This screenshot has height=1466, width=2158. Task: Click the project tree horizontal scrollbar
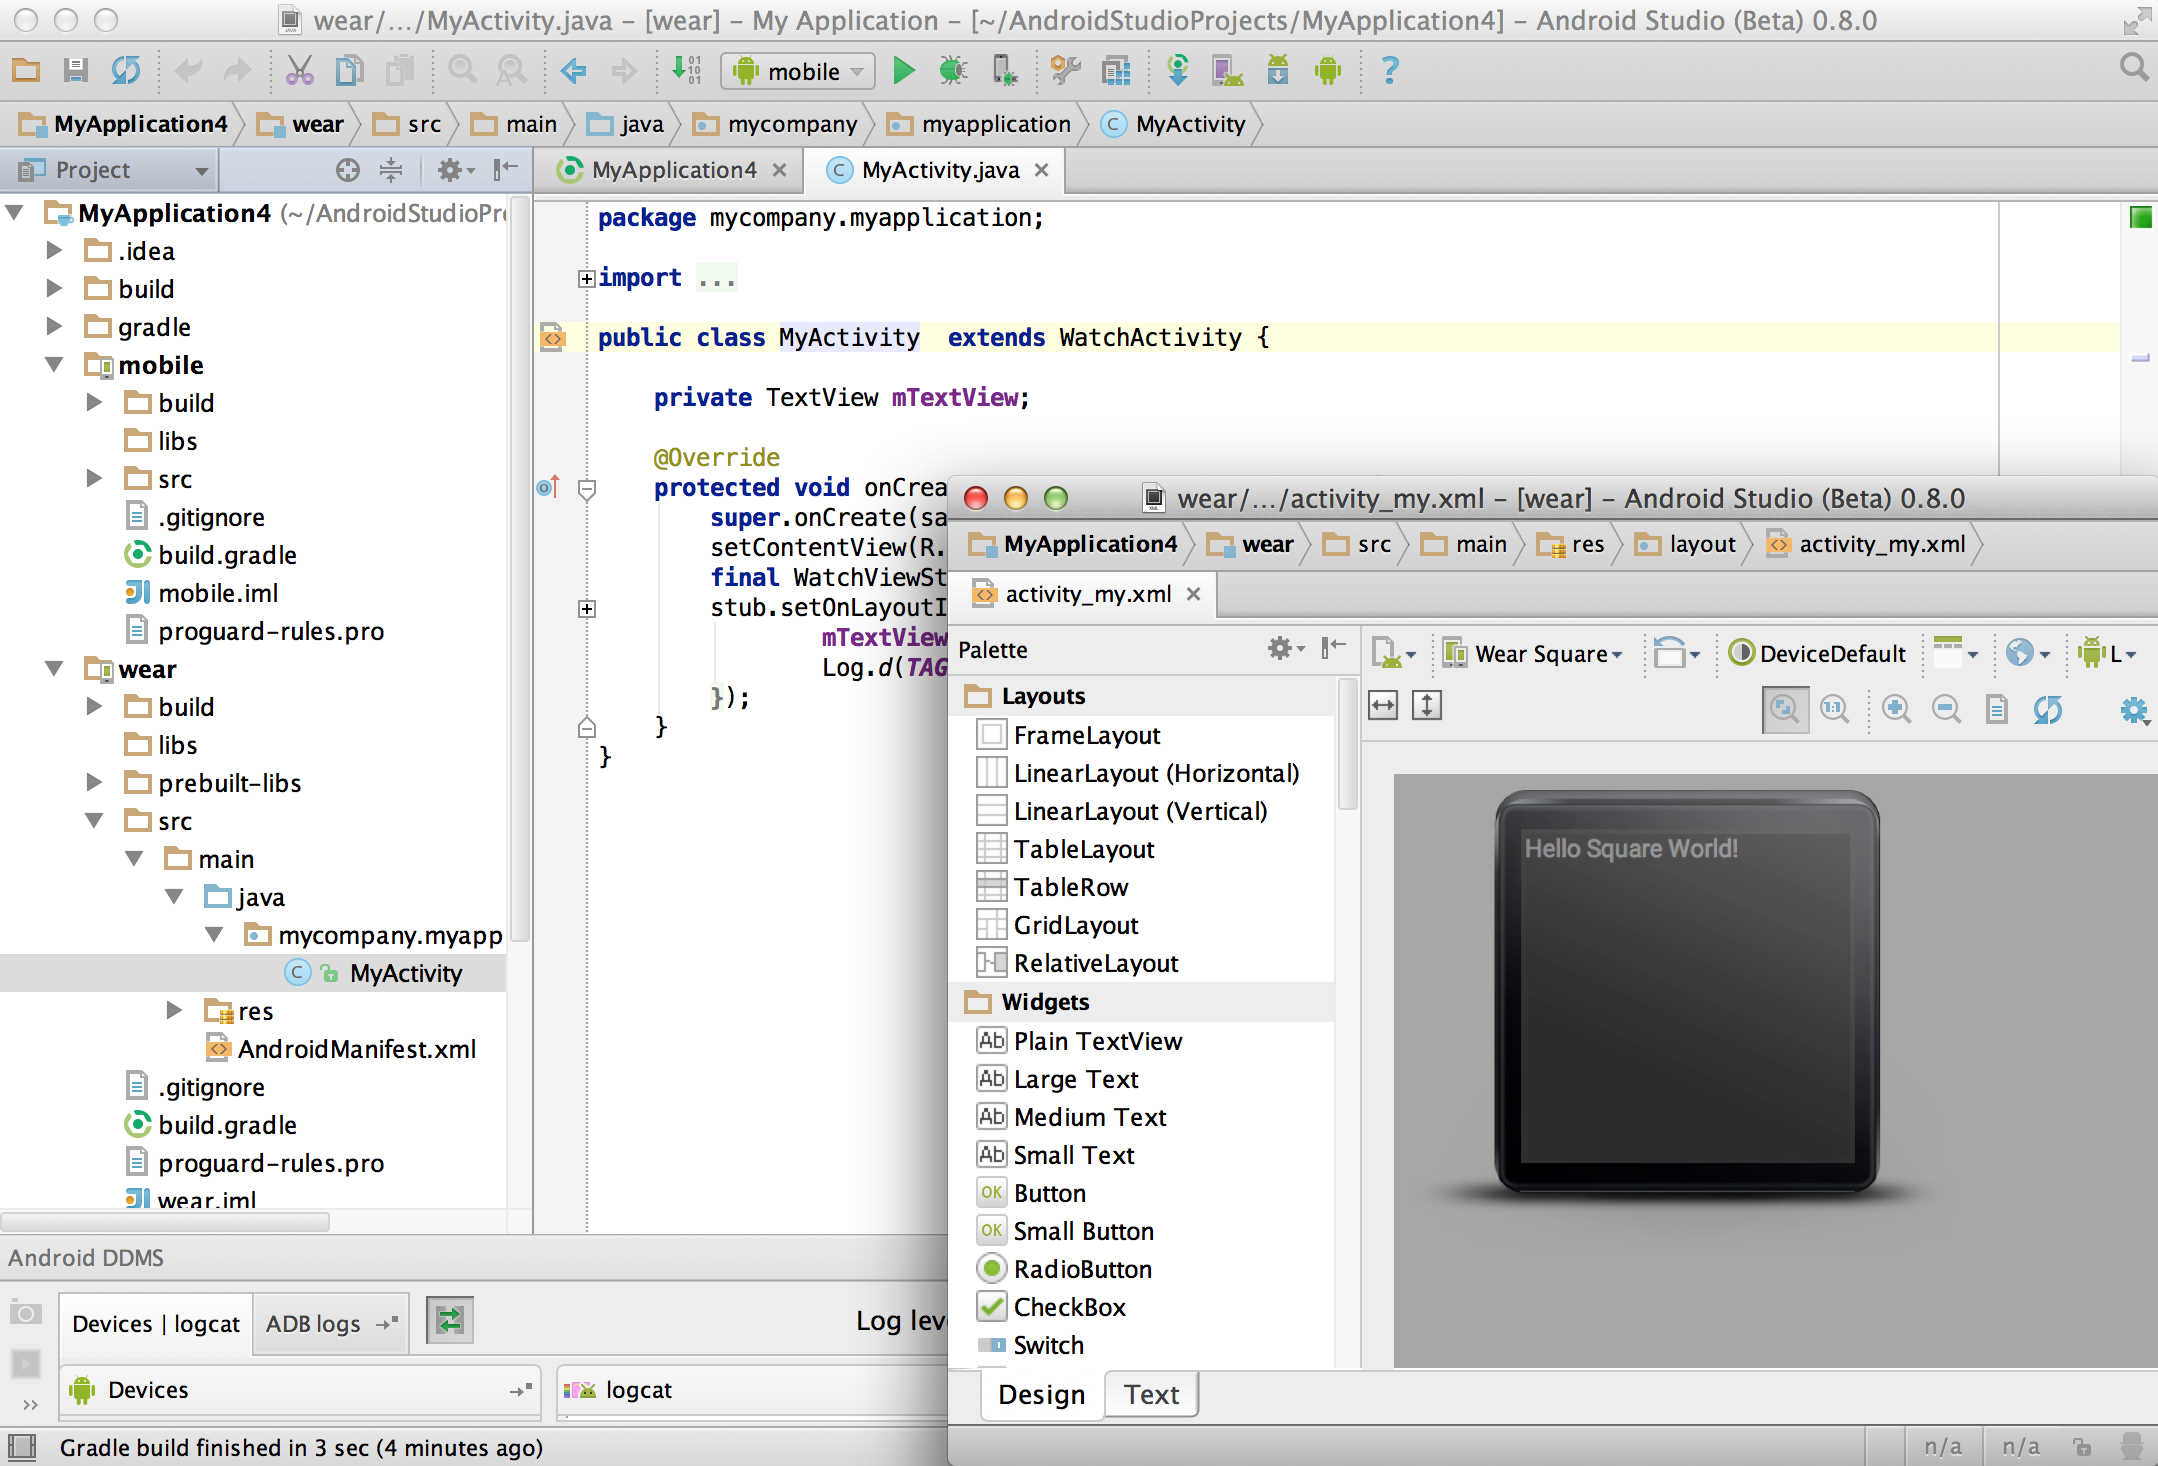coord(166,1222)
